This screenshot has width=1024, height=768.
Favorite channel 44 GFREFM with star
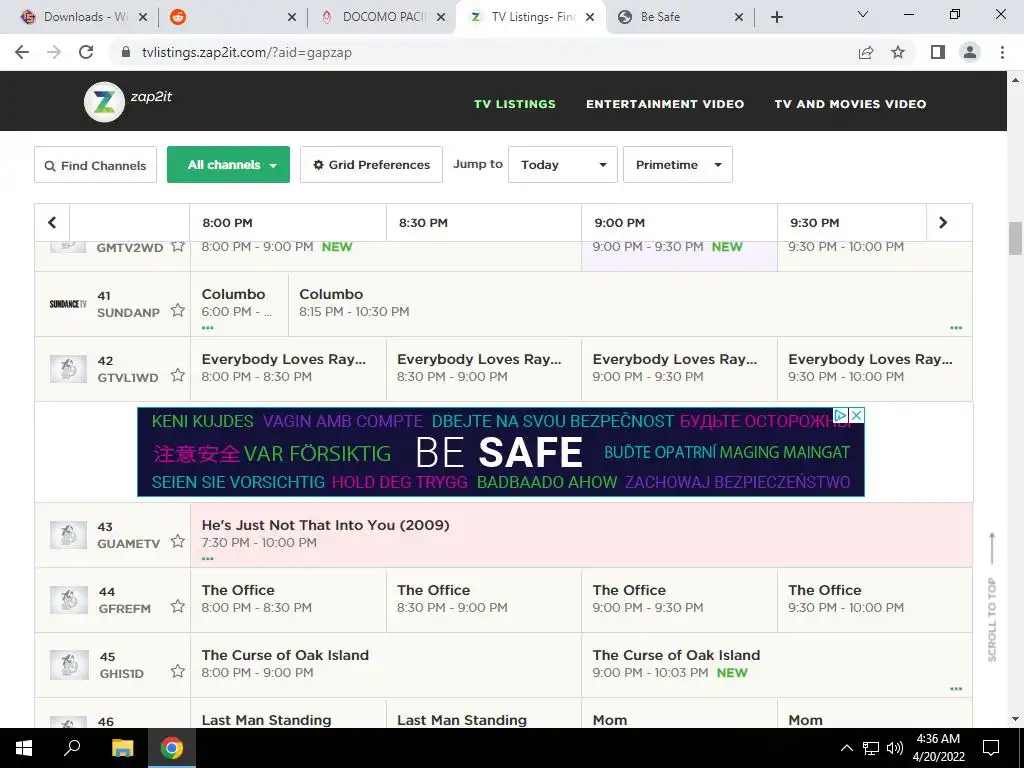(x=178, y=606)
